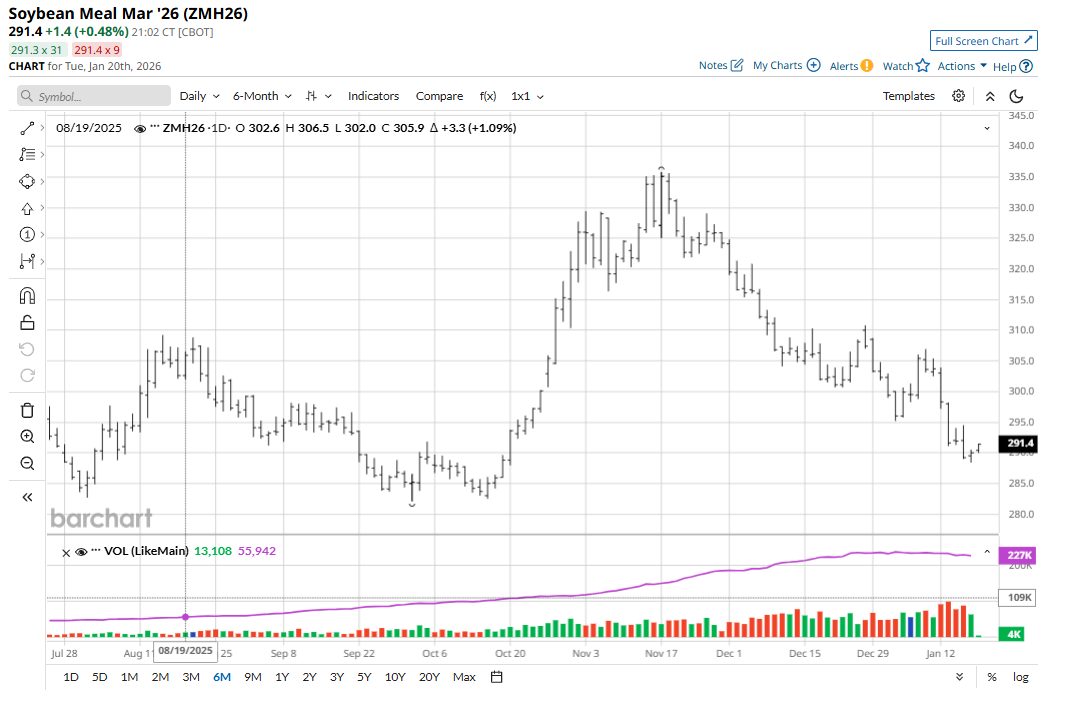Zoom out of the chart
This screenshot has height=716, width=1075.
point(27,464)
